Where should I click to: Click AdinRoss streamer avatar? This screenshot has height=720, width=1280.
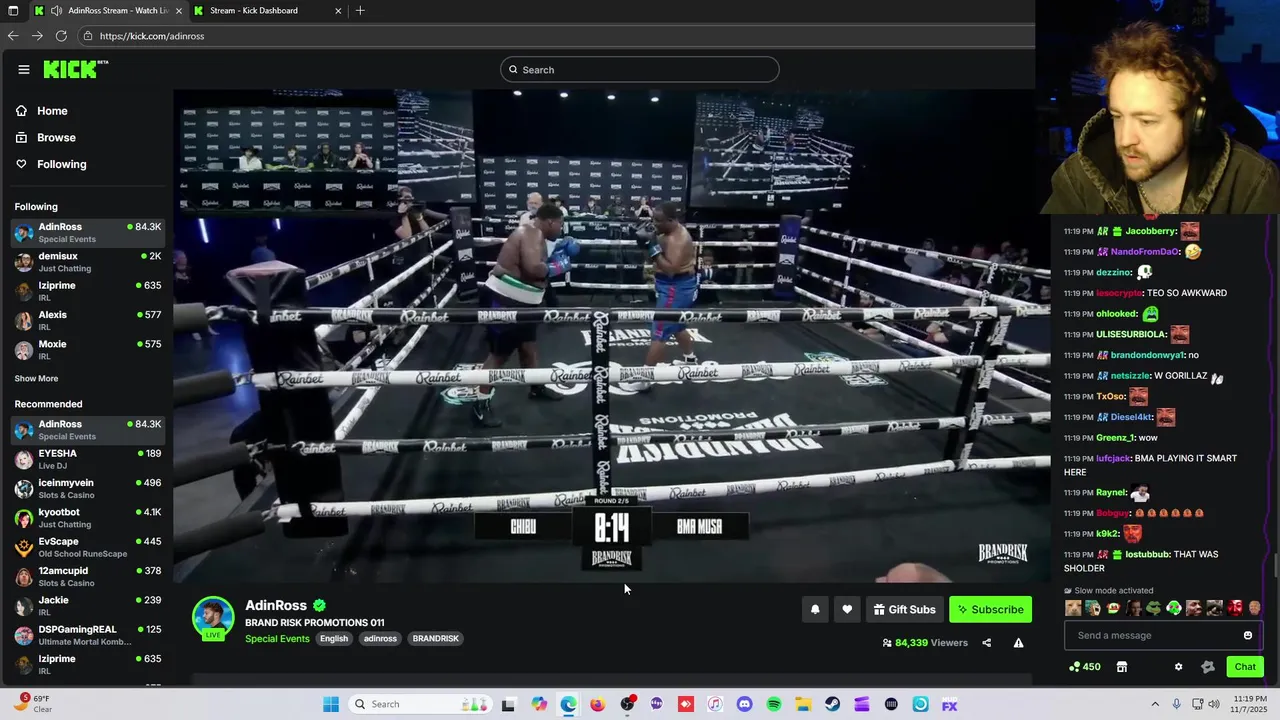tap(213, 618)
